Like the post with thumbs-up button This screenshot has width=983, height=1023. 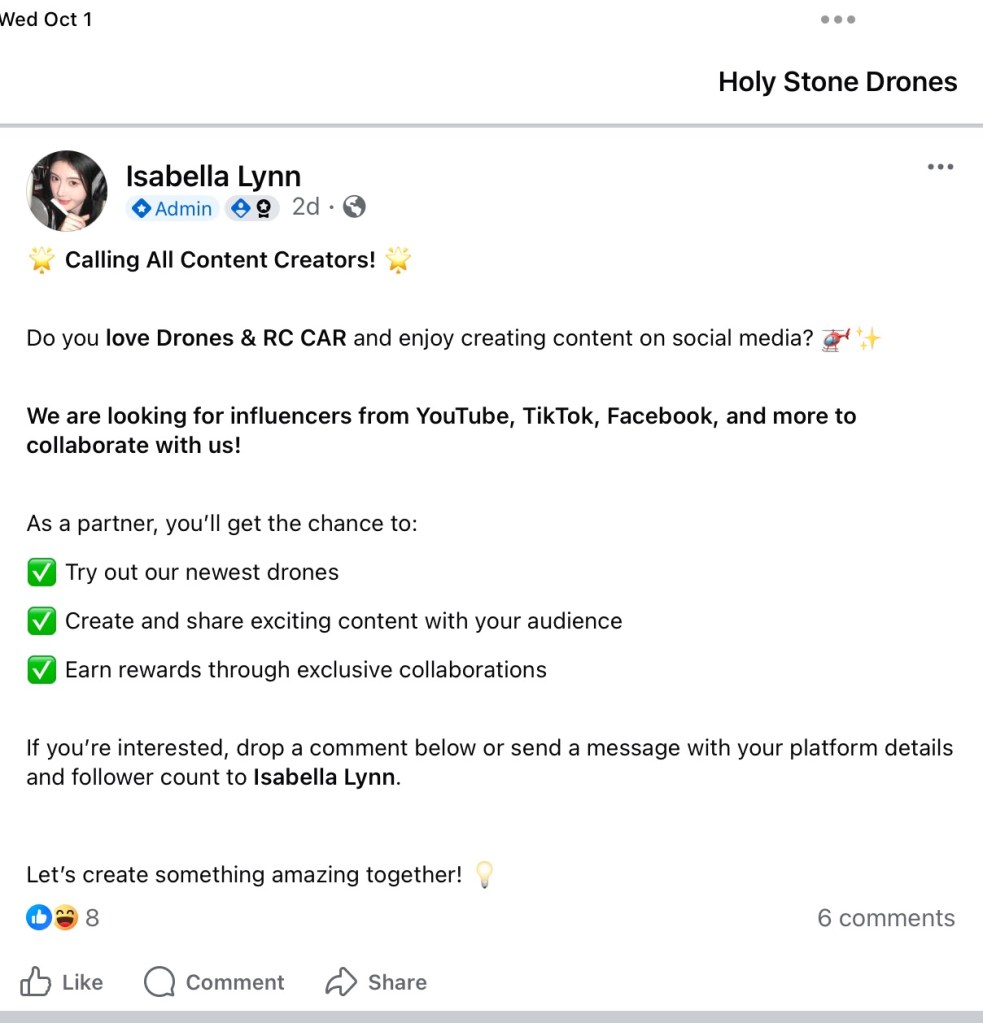click(62, 982)
